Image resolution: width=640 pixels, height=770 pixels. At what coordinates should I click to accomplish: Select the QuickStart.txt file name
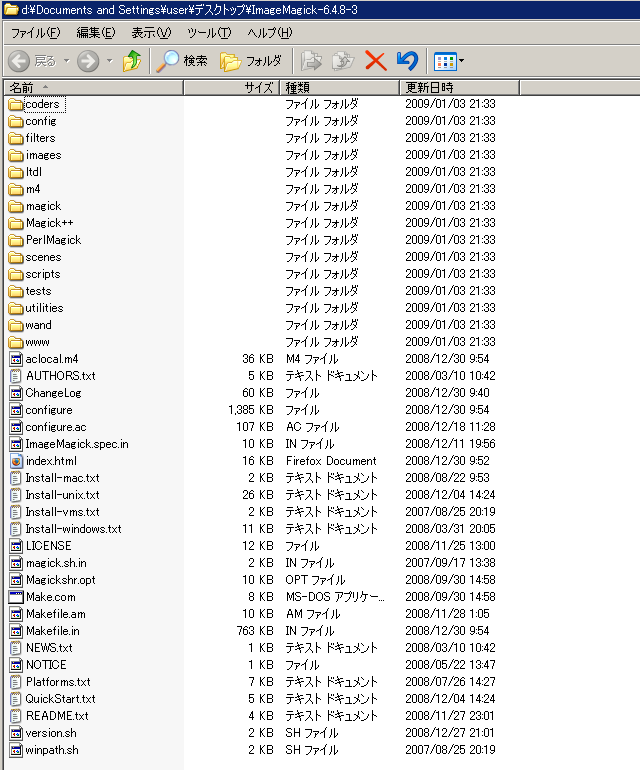[60, 699]
